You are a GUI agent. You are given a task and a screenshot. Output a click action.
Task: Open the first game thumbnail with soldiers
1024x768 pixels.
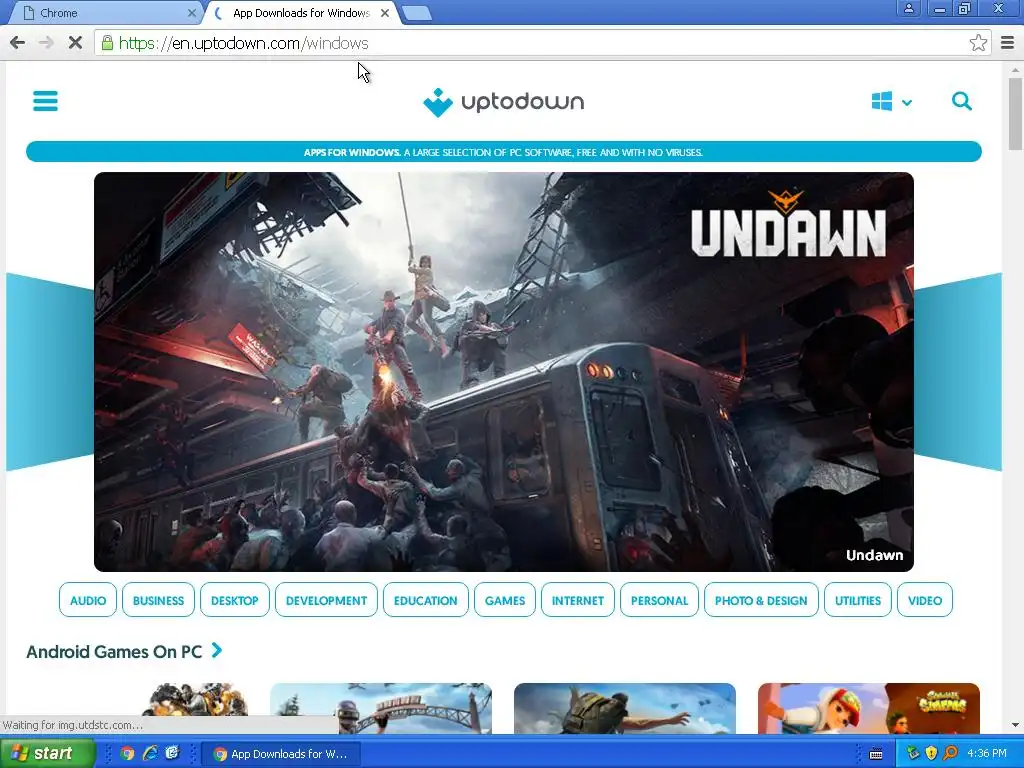click(196, 701)
